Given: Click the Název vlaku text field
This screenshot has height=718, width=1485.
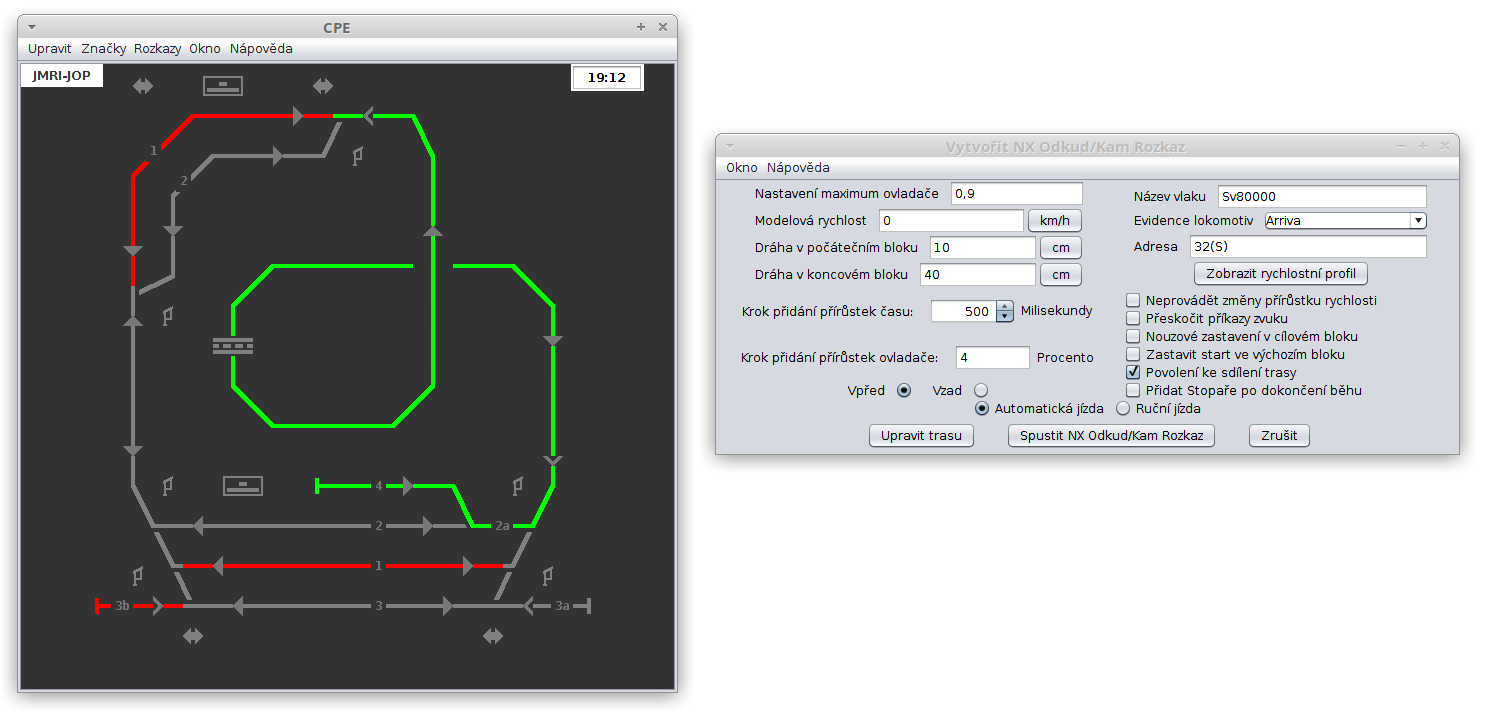Looking at the screenshot, I should point(1321,196).
